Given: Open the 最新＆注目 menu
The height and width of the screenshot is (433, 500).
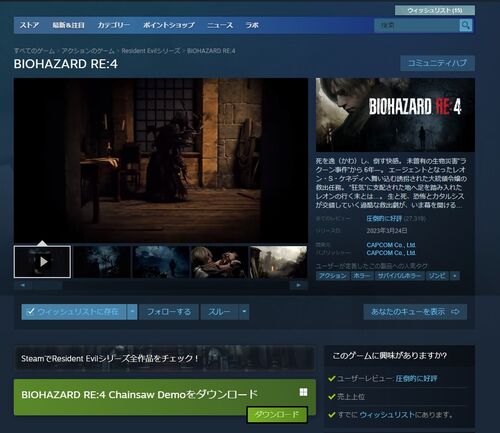Looking at the screenshot, I should 68,25.
